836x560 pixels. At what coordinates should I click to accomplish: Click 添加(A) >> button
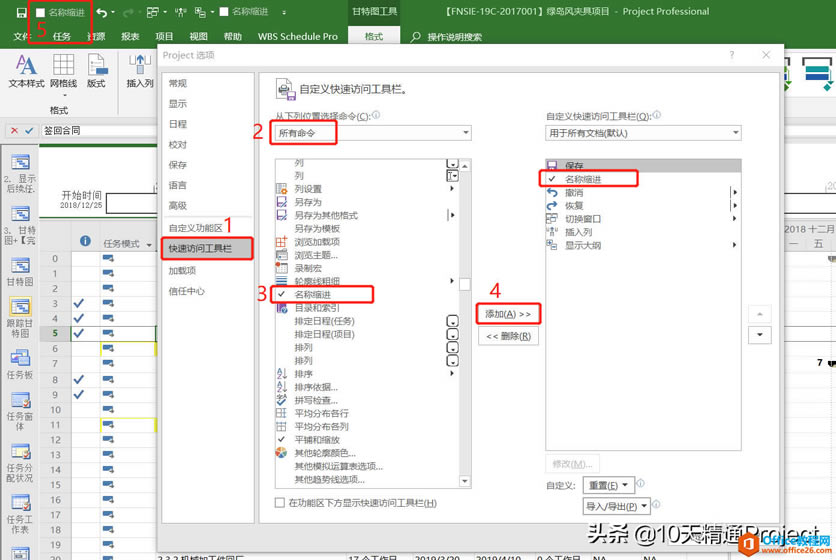click(508, 314)
